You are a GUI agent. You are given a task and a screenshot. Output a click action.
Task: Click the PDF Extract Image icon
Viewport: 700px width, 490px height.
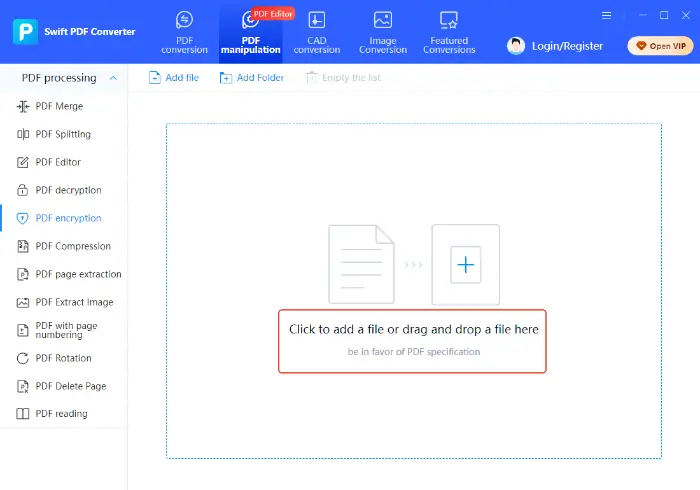point(23,303)
